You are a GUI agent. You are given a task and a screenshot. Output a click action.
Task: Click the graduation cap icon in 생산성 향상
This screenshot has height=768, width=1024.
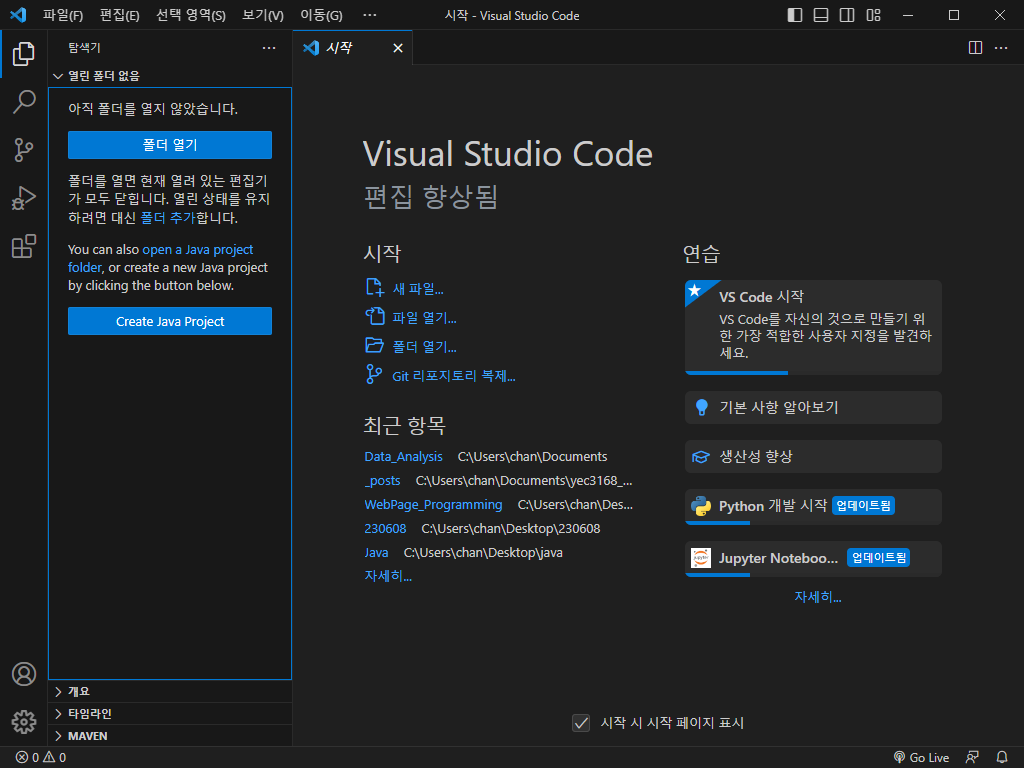pyautogui.click(x=701, y=456)
